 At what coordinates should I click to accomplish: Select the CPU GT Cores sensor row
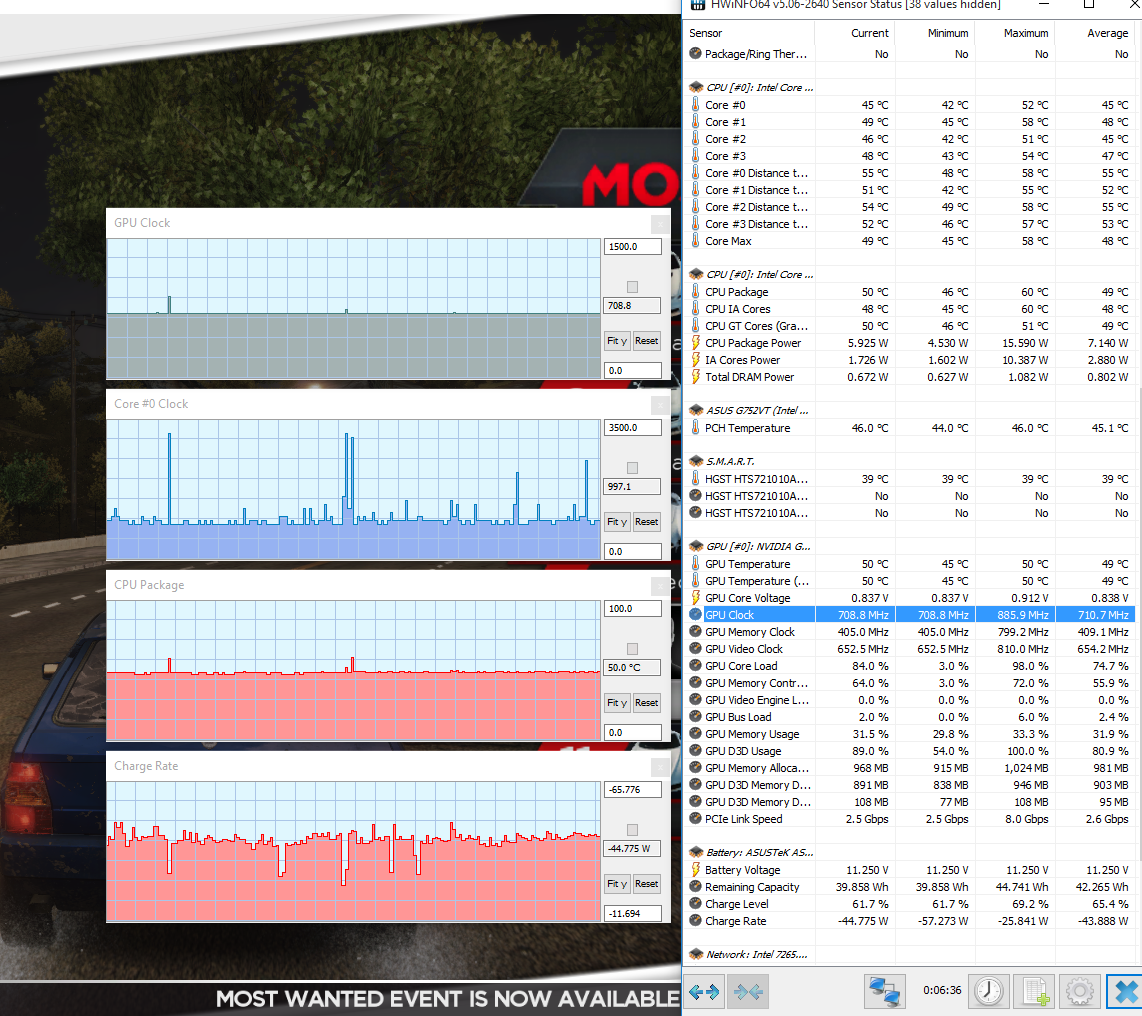point(910,326)
